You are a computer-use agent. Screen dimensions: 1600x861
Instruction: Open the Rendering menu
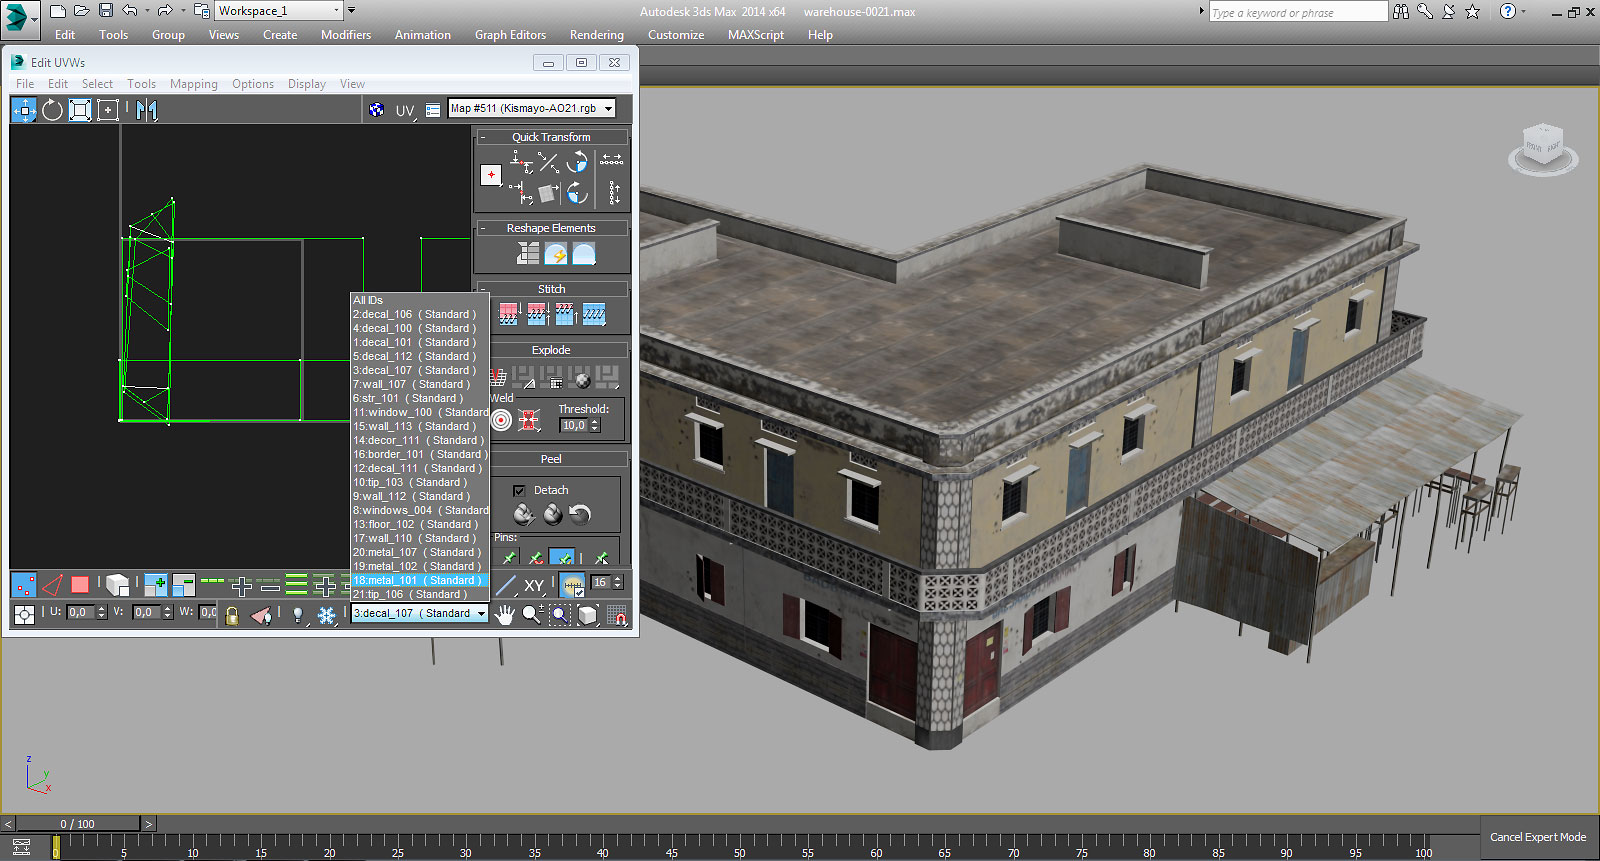point(597,35)
